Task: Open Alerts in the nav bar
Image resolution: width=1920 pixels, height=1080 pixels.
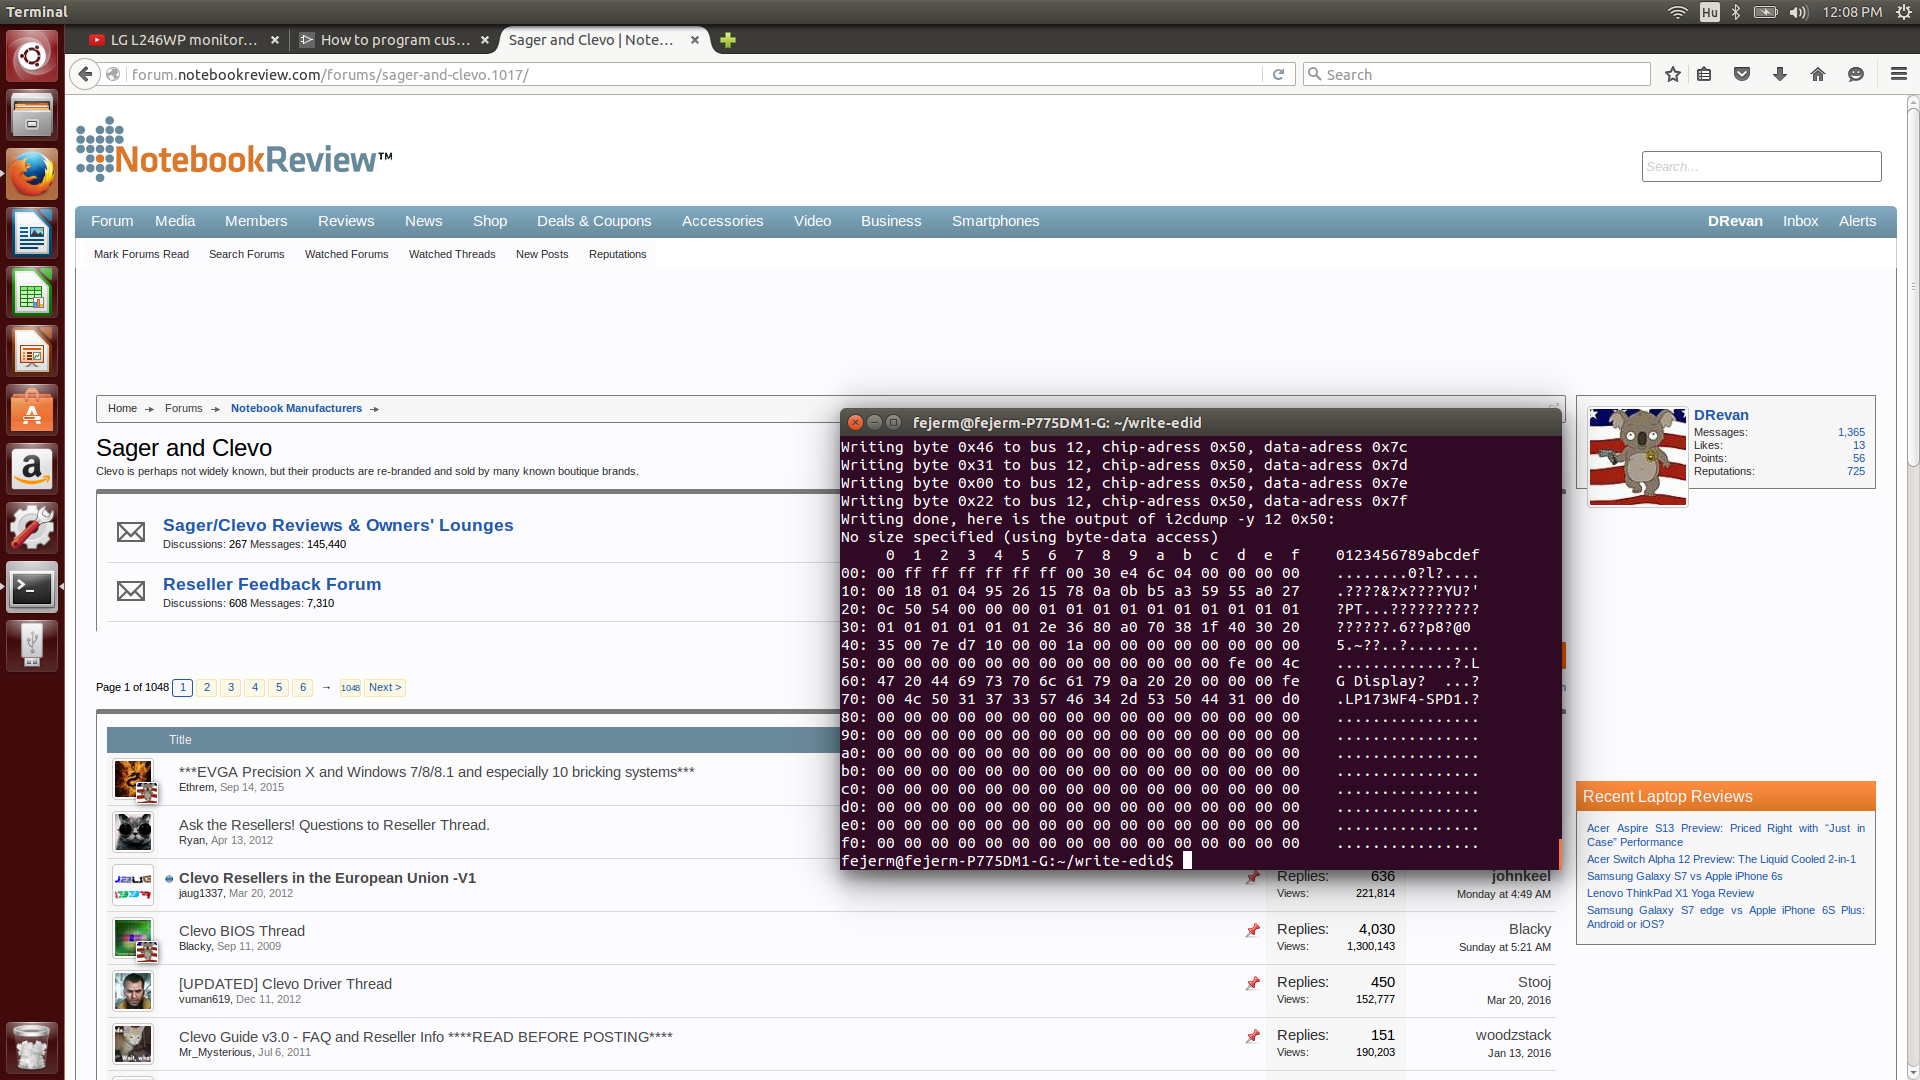Action: [1857, 221]
